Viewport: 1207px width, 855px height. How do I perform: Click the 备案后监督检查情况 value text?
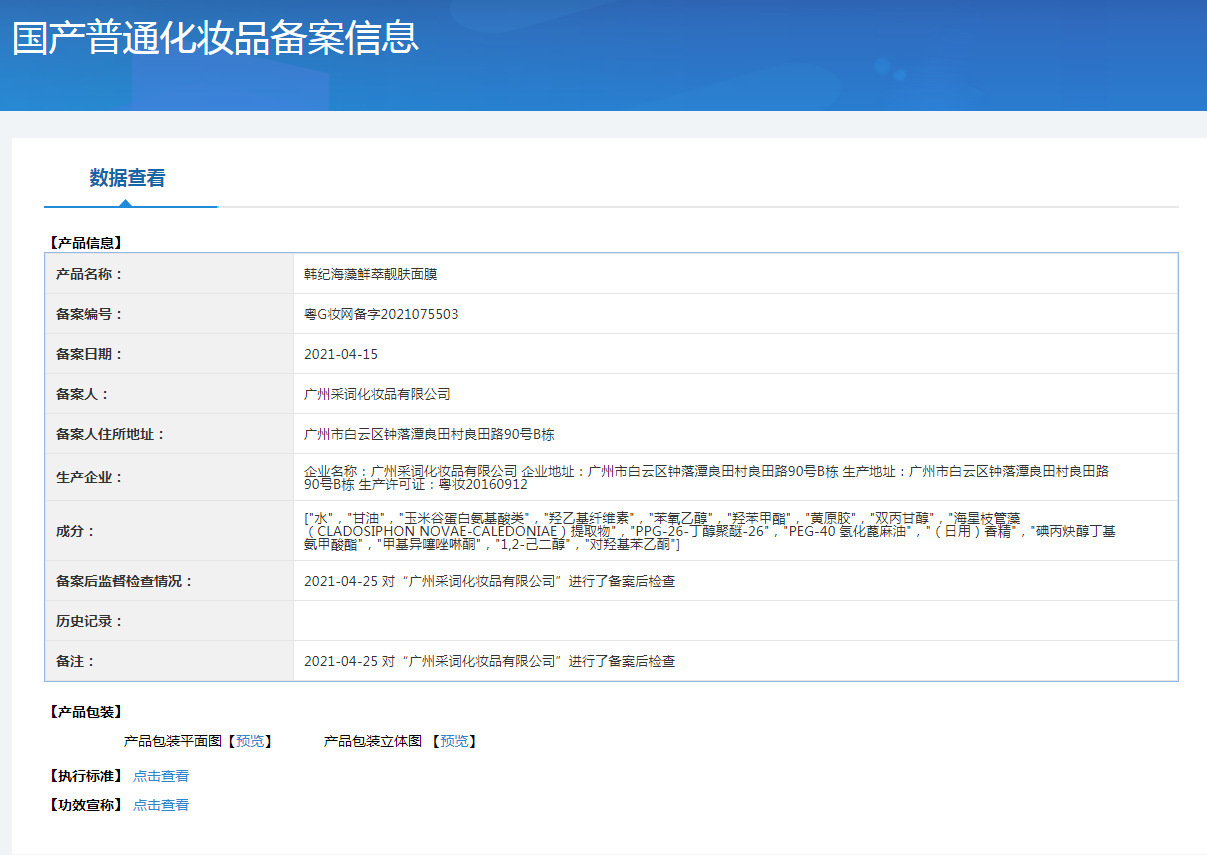click(x=489, y=581)
